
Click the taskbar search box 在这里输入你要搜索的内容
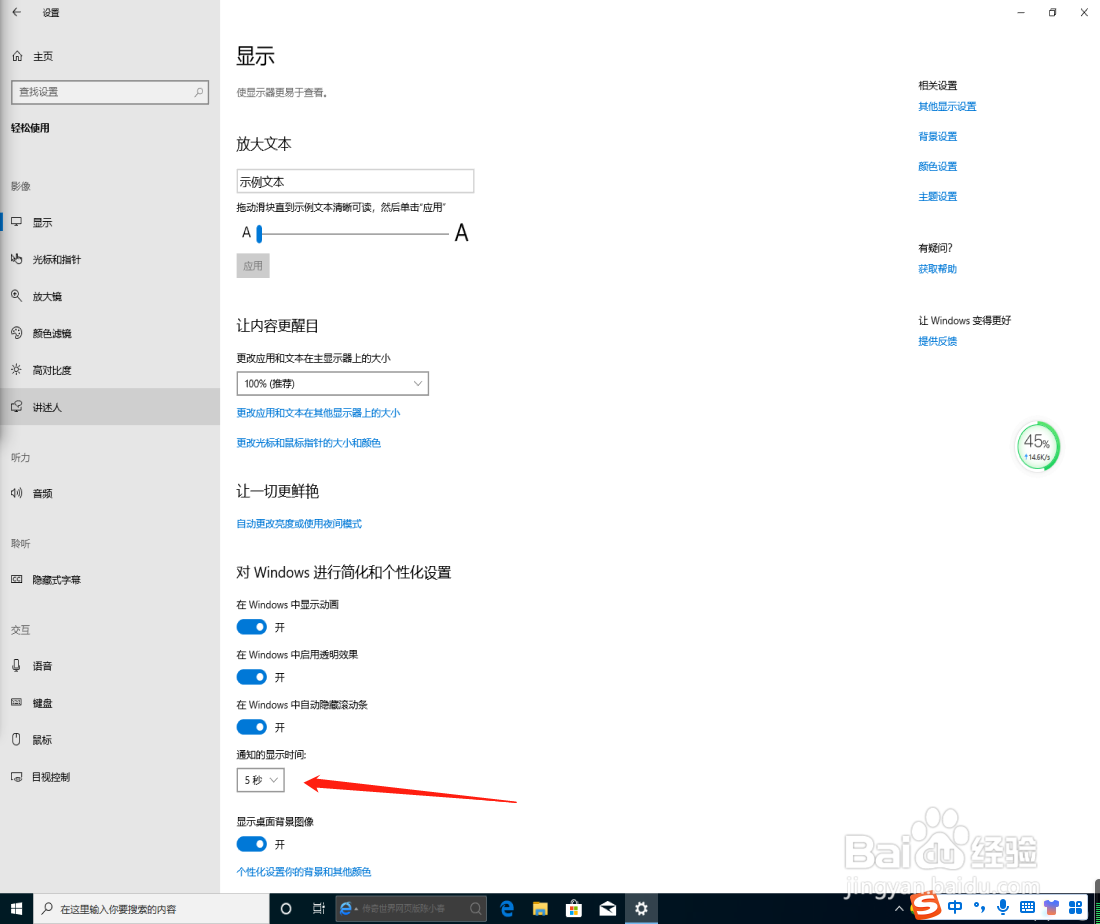click(x=151, y=909)
